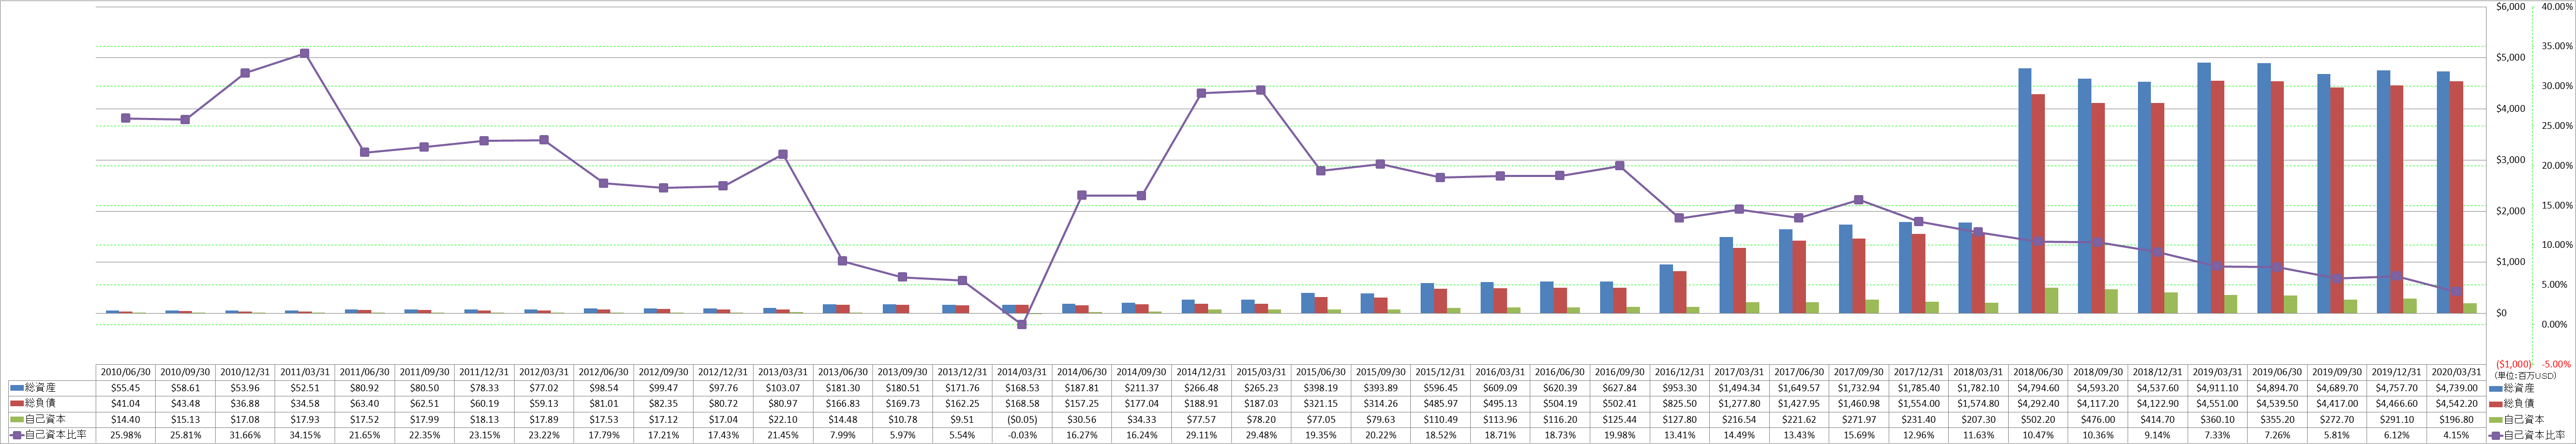Viewport: 2576px width, 444px height.
Task: Click the blue total assets bar for 2017/03/31
Action: click(1725, 275)
